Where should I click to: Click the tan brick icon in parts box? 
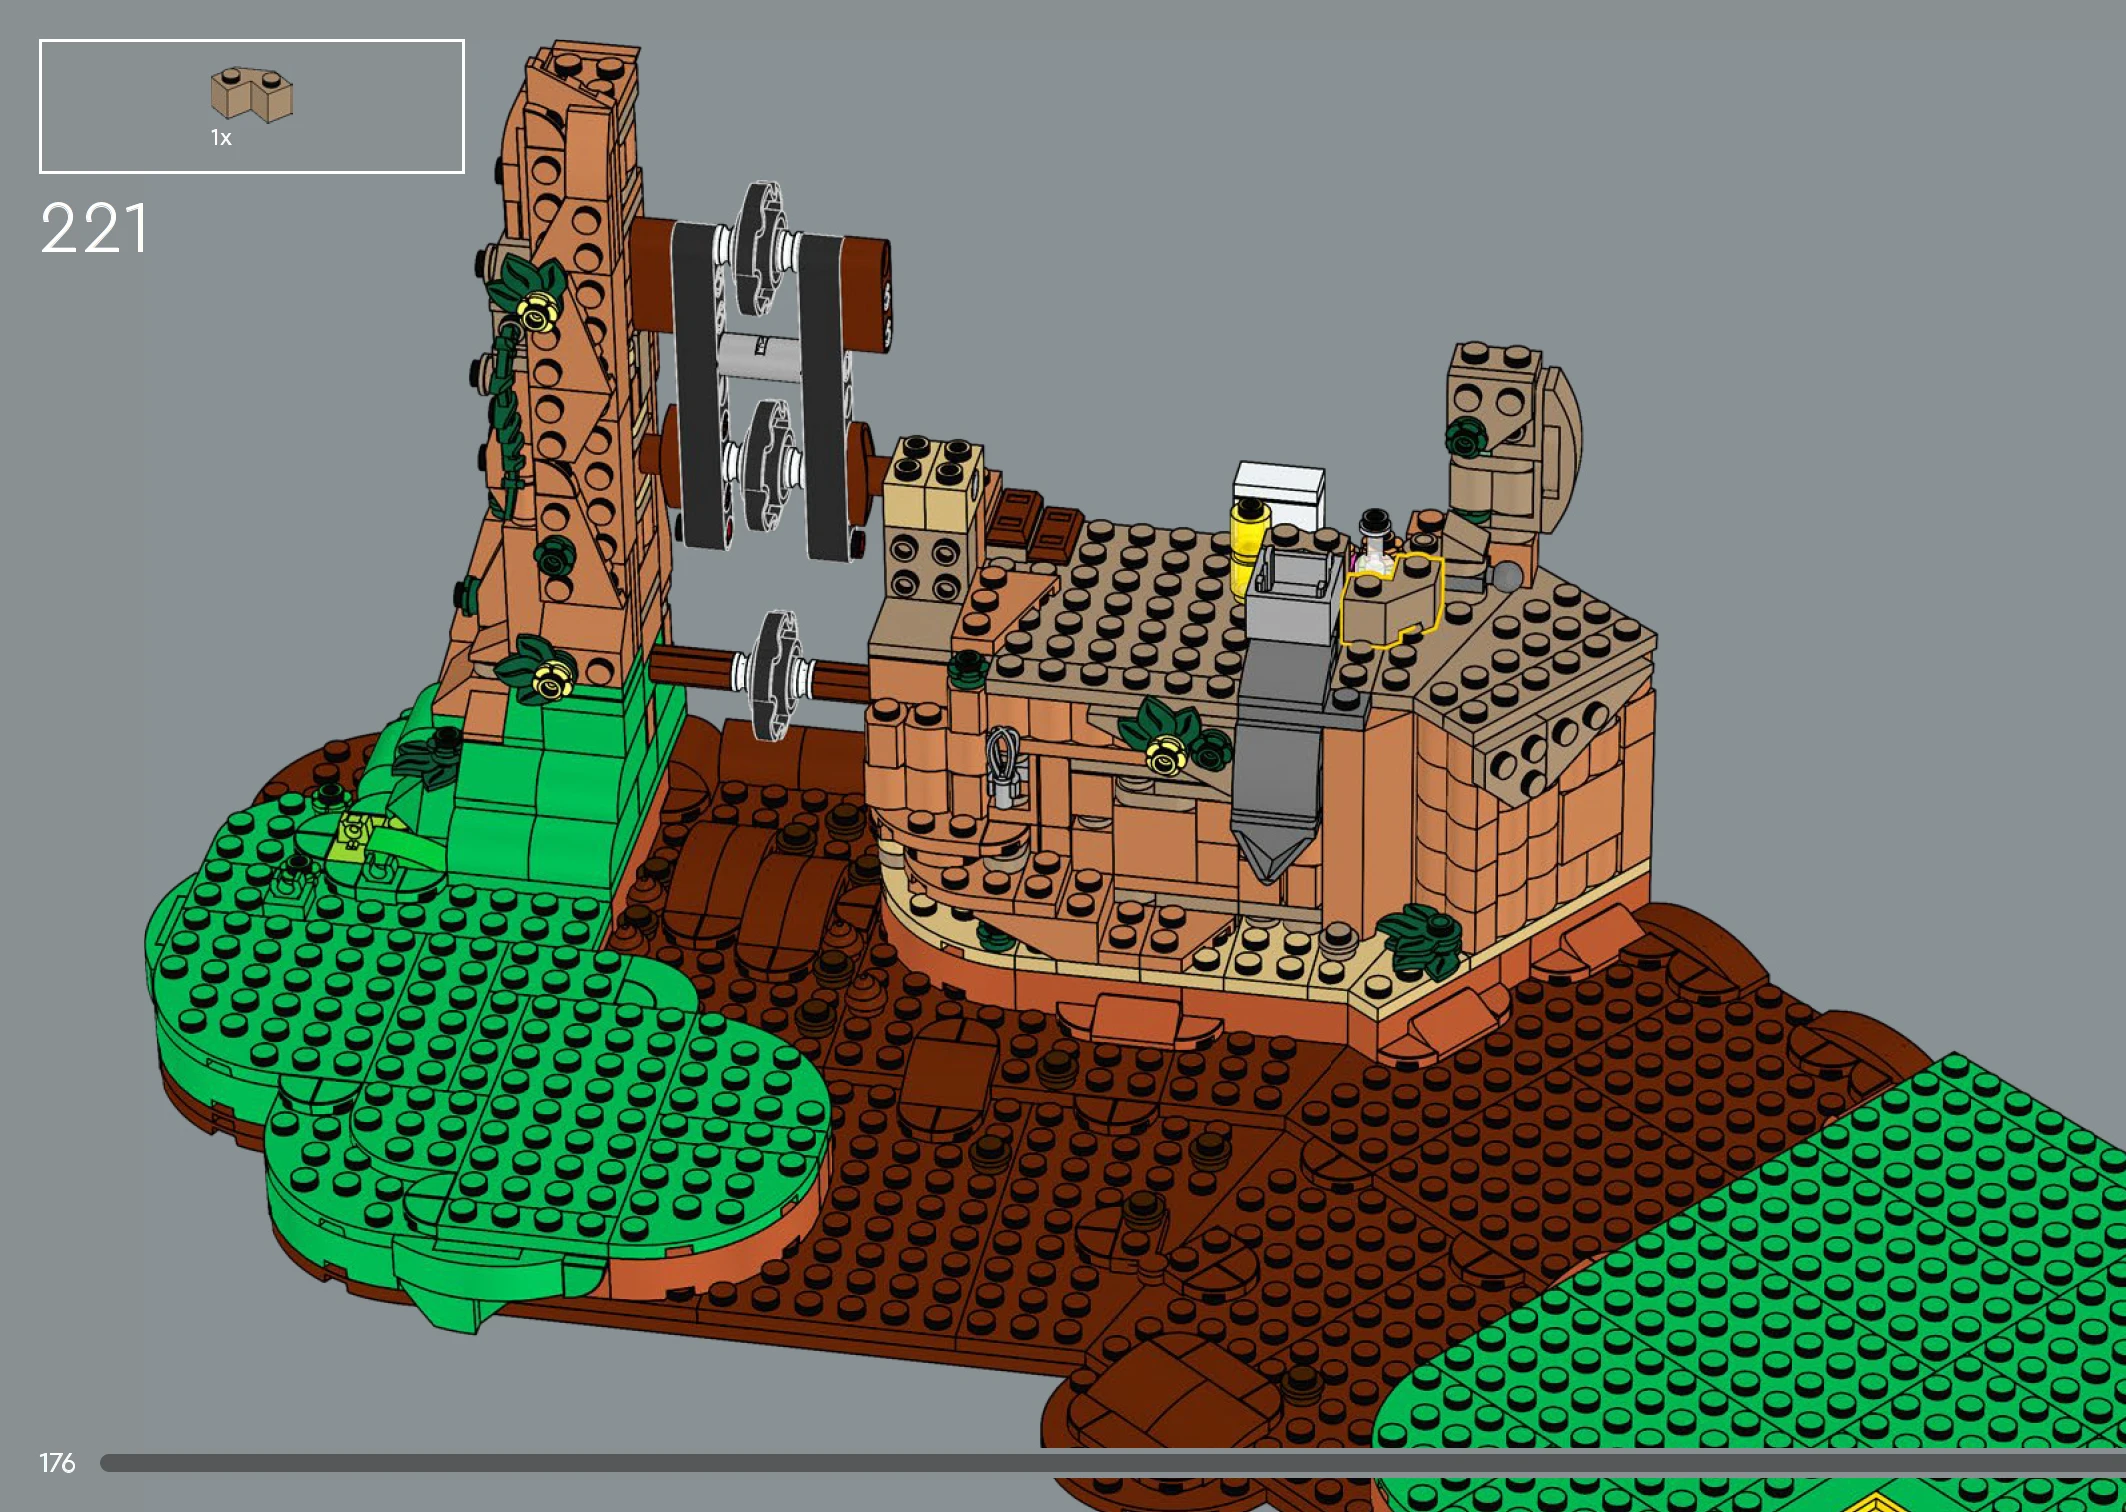251,94
